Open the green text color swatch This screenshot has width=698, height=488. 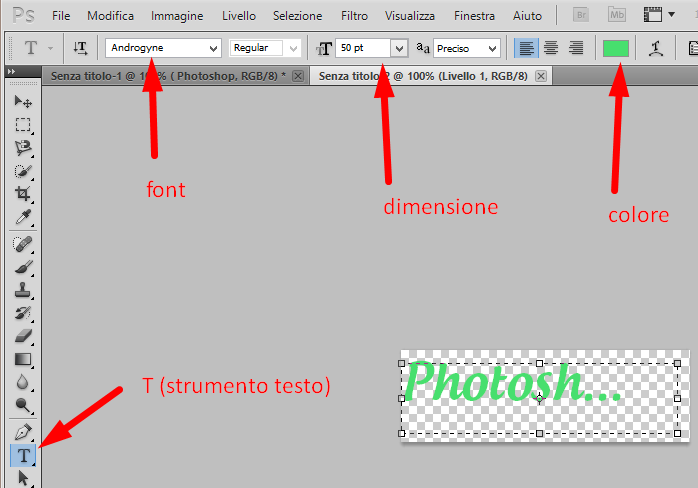pos(616,48)
